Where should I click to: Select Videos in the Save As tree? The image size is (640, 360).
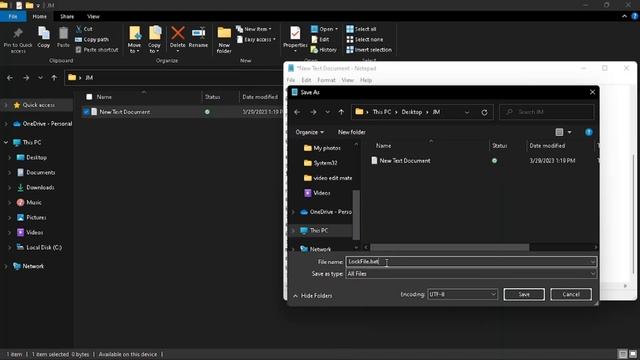(317, 193)
